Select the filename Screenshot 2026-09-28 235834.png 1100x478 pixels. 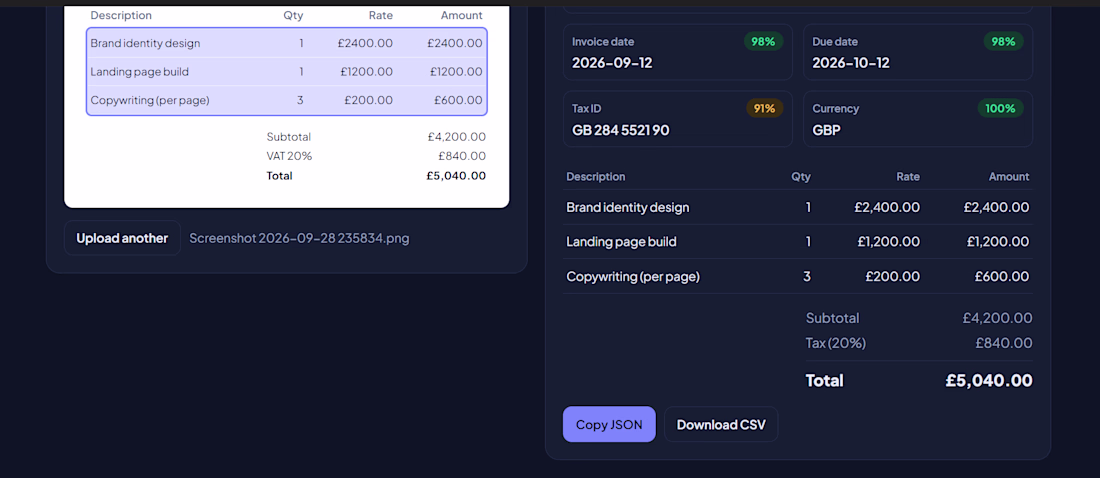pyautogui.click(x=300, y=238)
